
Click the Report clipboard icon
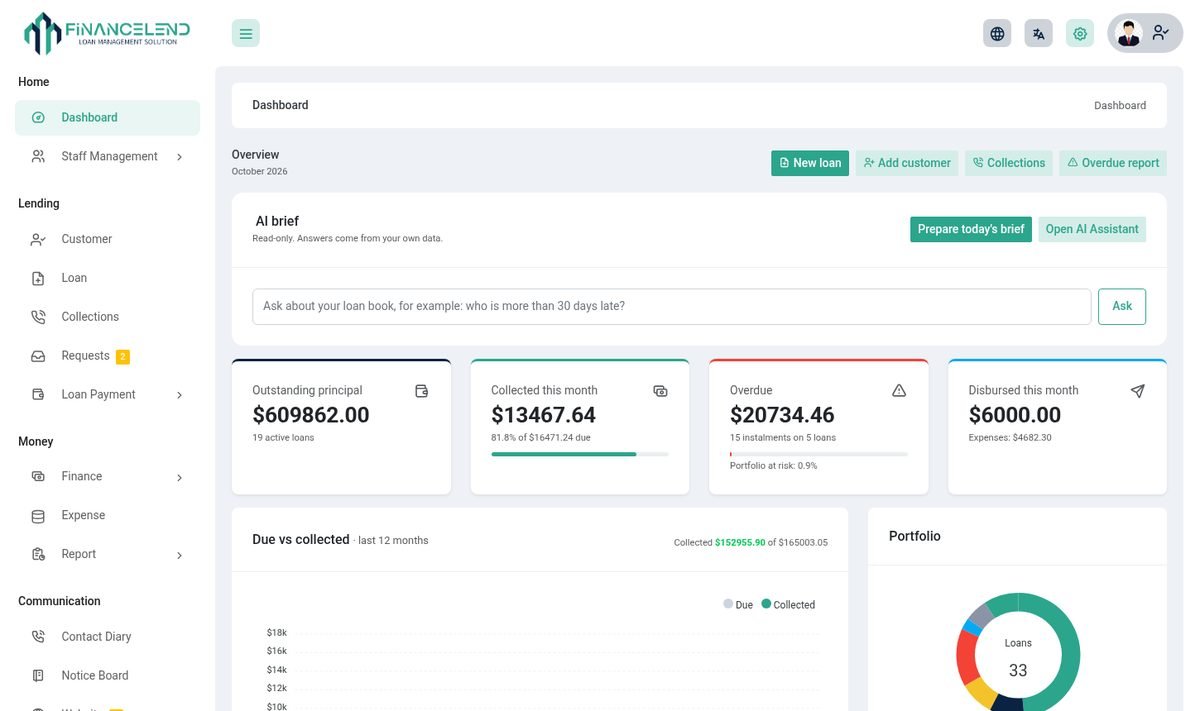pos(38,554)
